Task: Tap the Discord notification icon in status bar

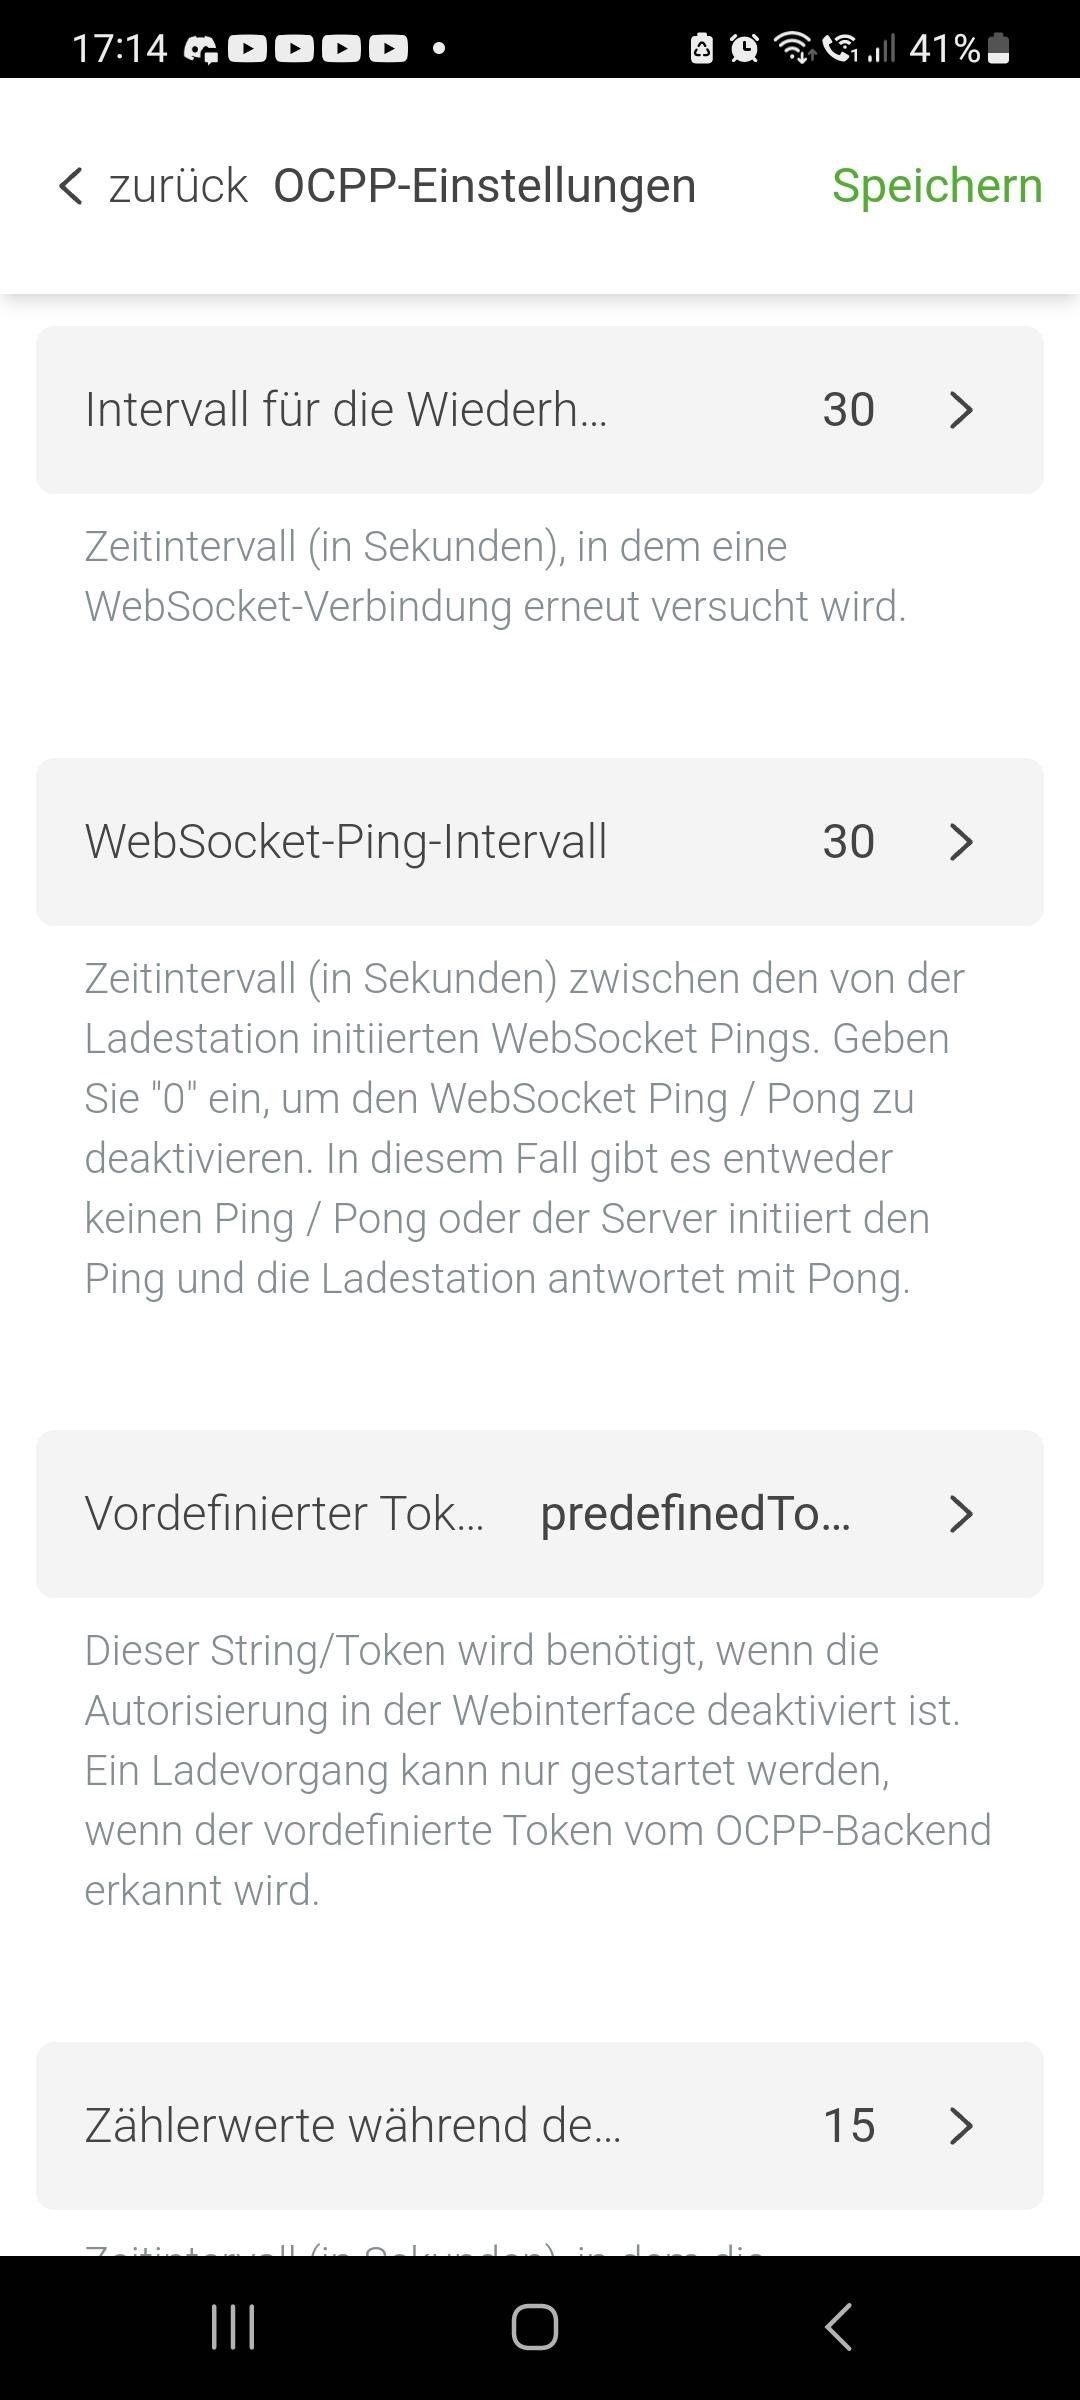Action: pyautogui.click(x=201, y=48)
